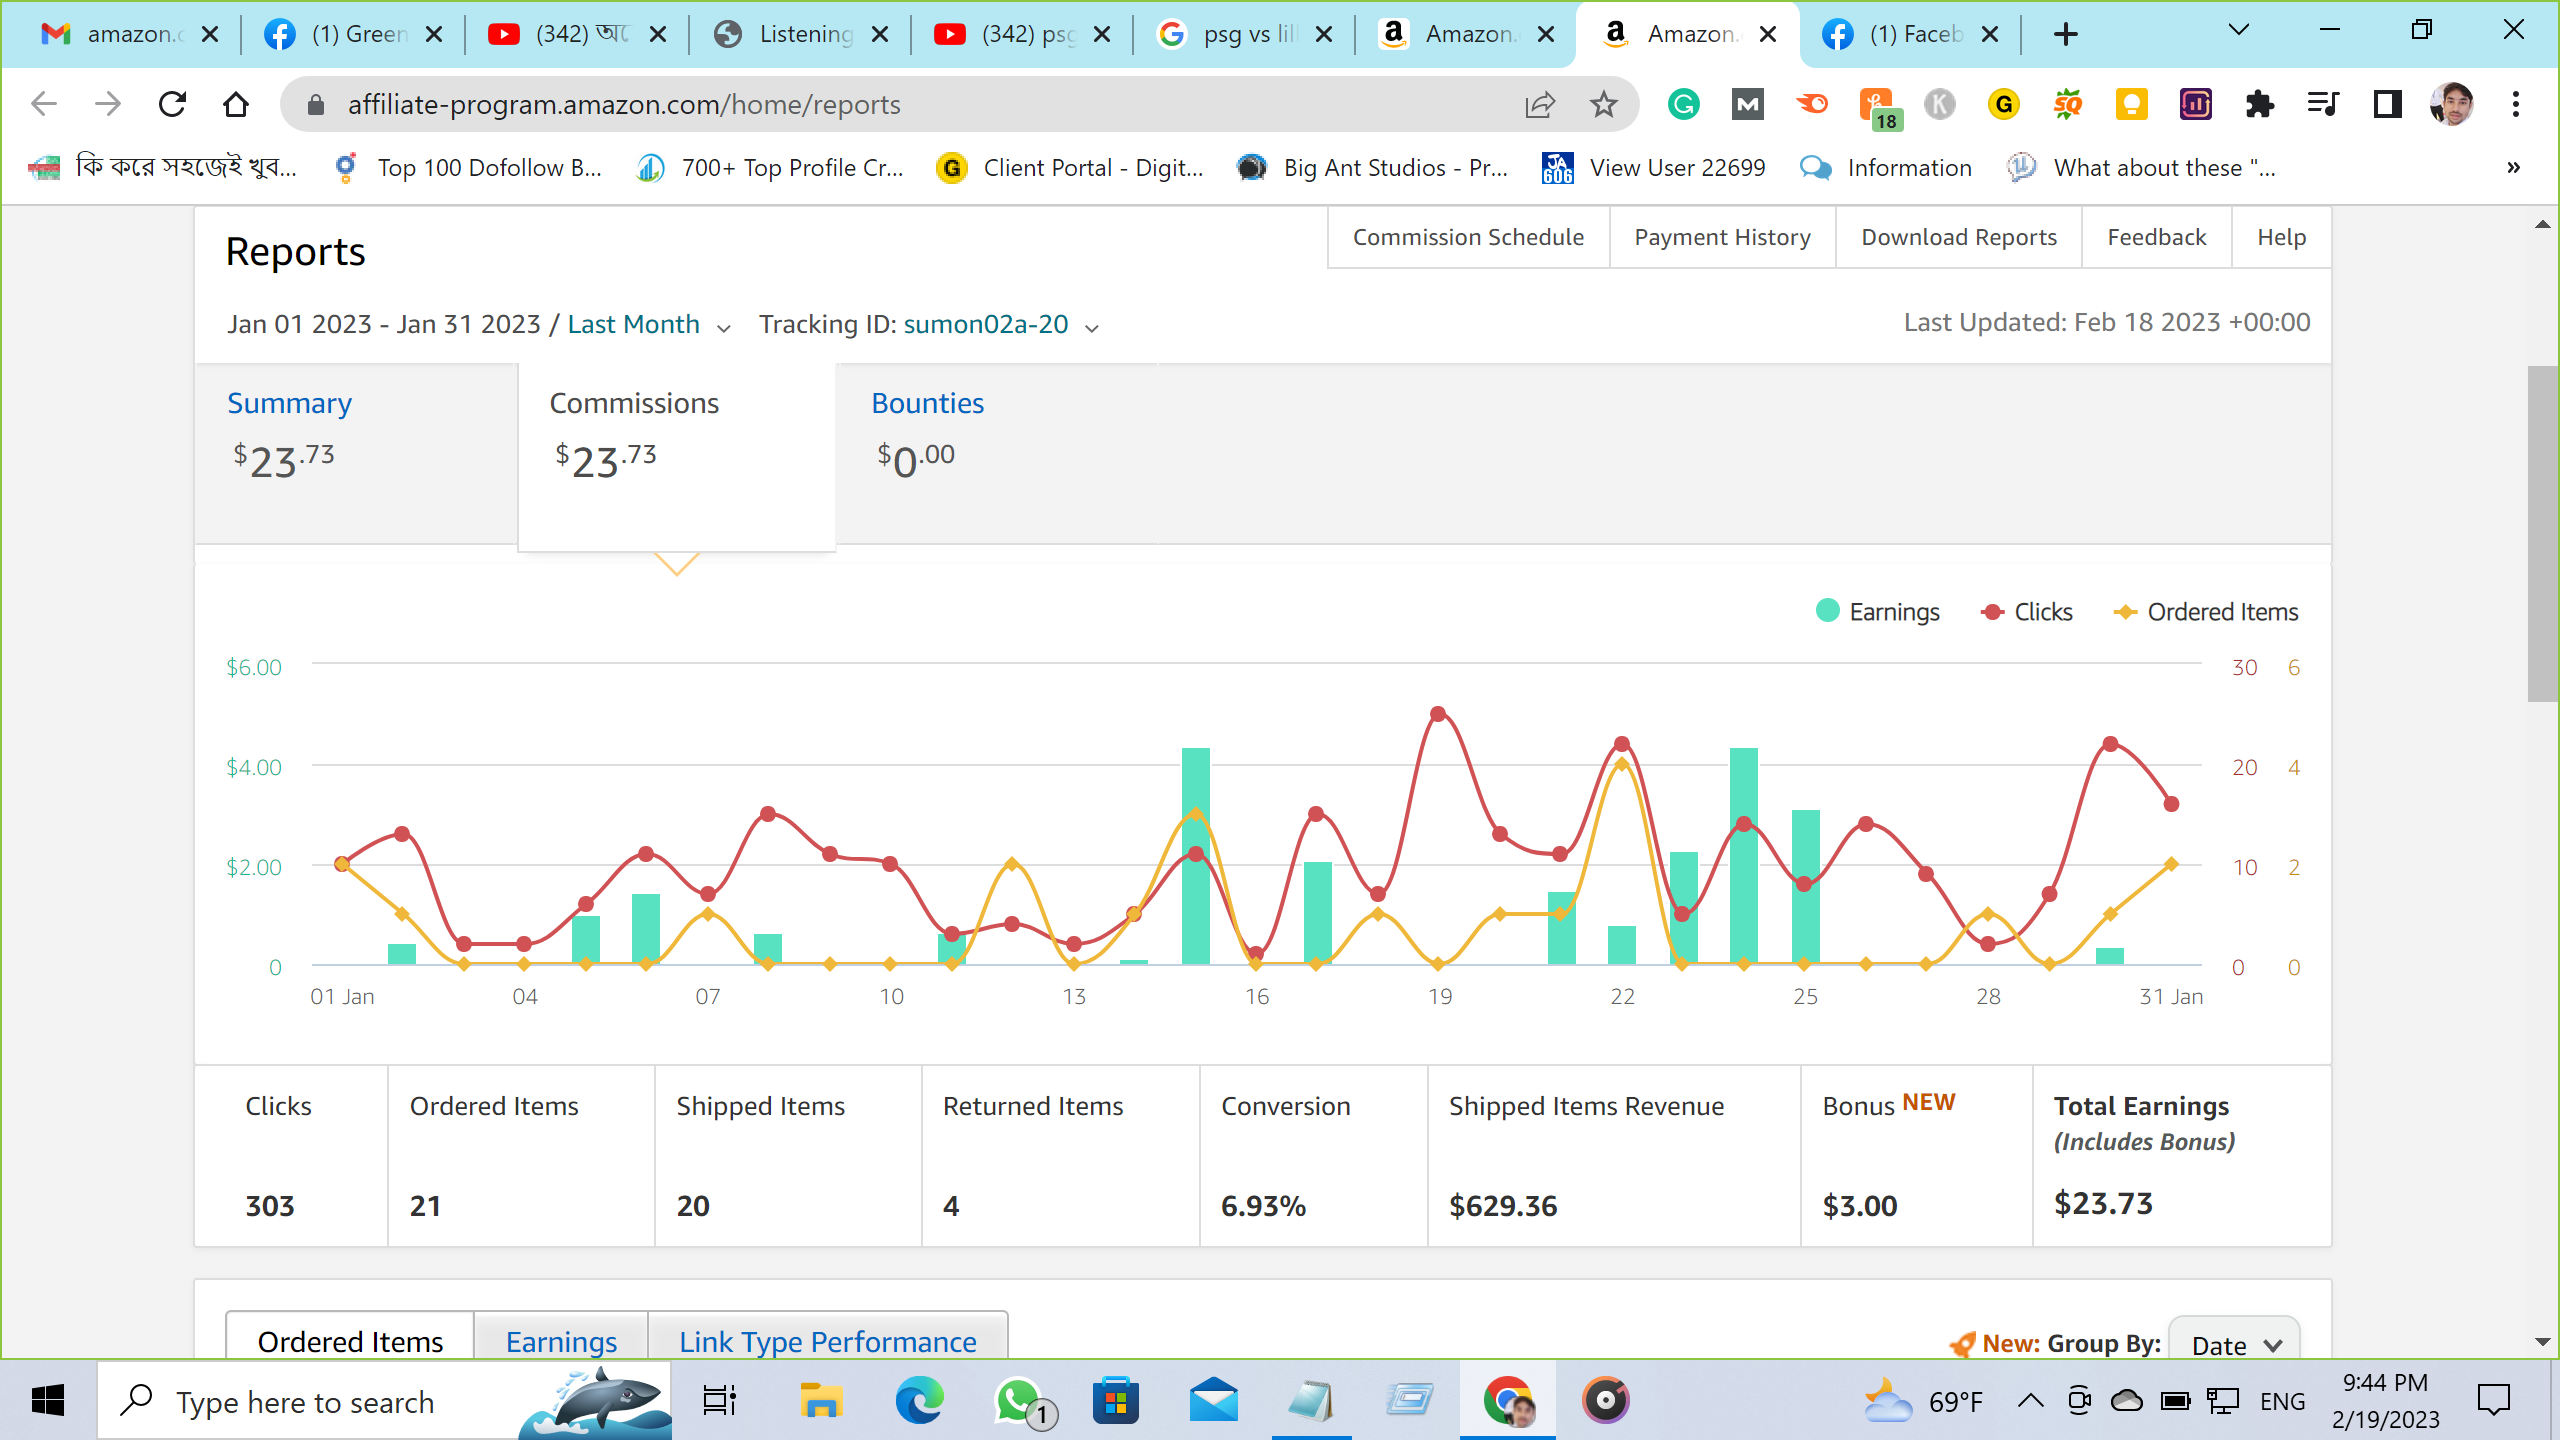Open the yellow lightbulb extension icon
The width and height of the screenshot is (2560, 1440).
click(2132, 104)
